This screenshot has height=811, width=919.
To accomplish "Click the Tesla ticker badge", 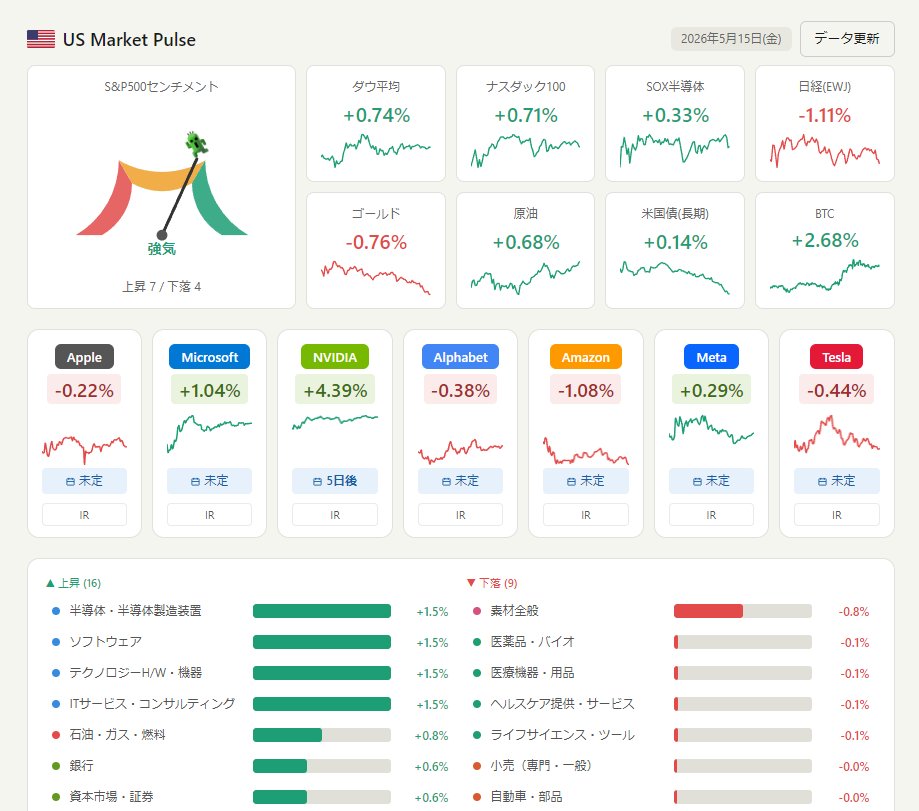I will click(836, 357).
